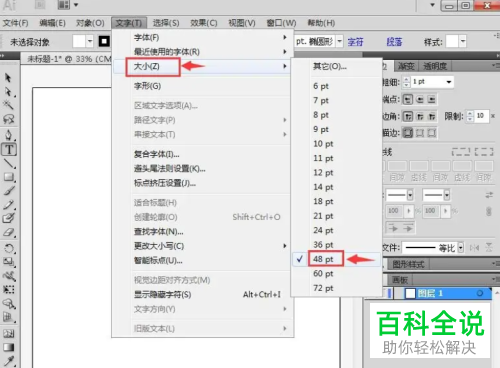This screenshot has height=368, width=500.
Task: Select the Rotate tool
Action: [9, 249]
